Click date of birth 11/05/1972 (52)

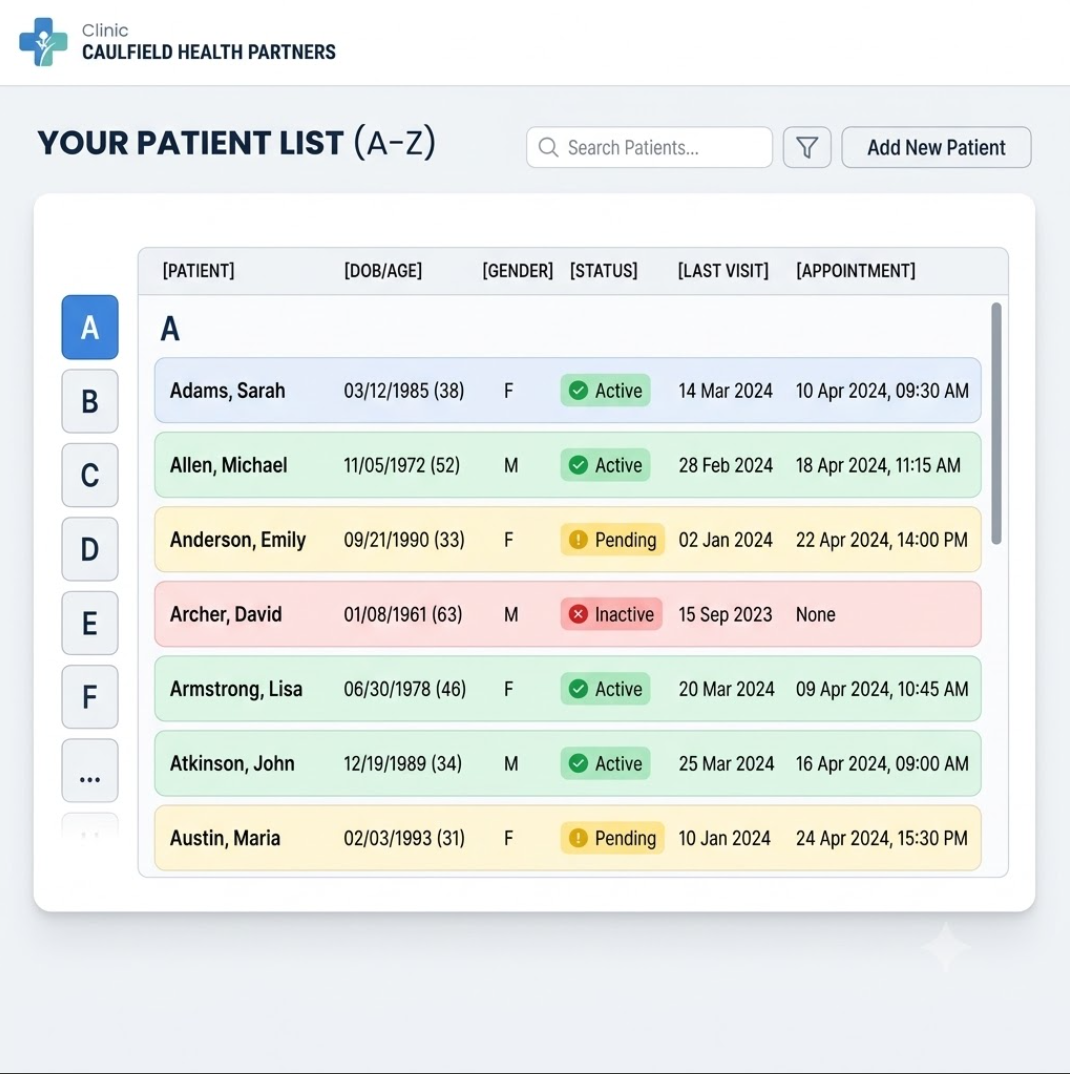(401, 466)
